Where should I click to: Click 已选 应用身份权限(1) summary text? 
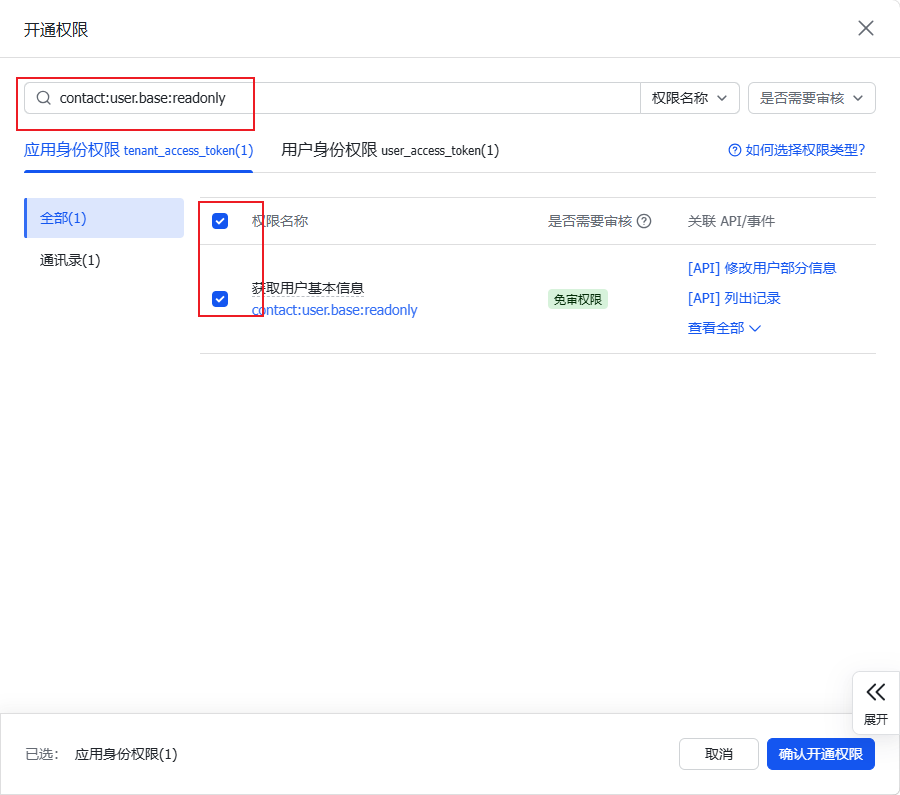point(101,754)
